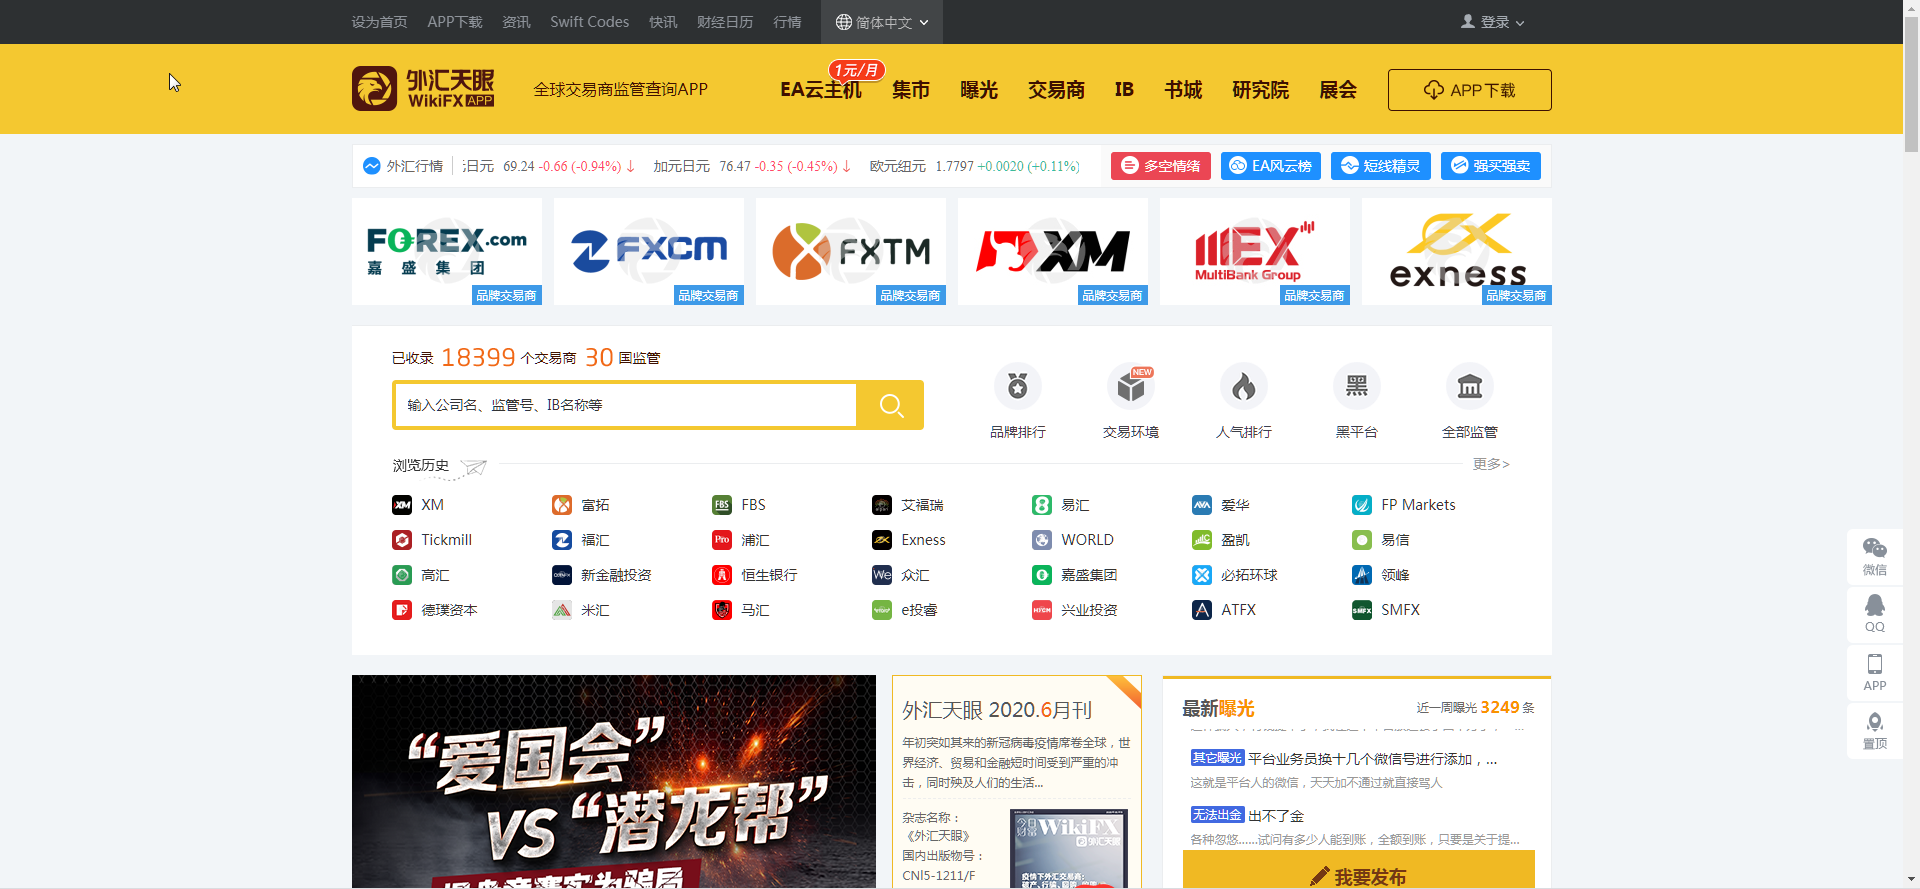Open the WikiFX magazine cover thumbnail
This screenshot has width=1920, height=889.
[1069, 848]
